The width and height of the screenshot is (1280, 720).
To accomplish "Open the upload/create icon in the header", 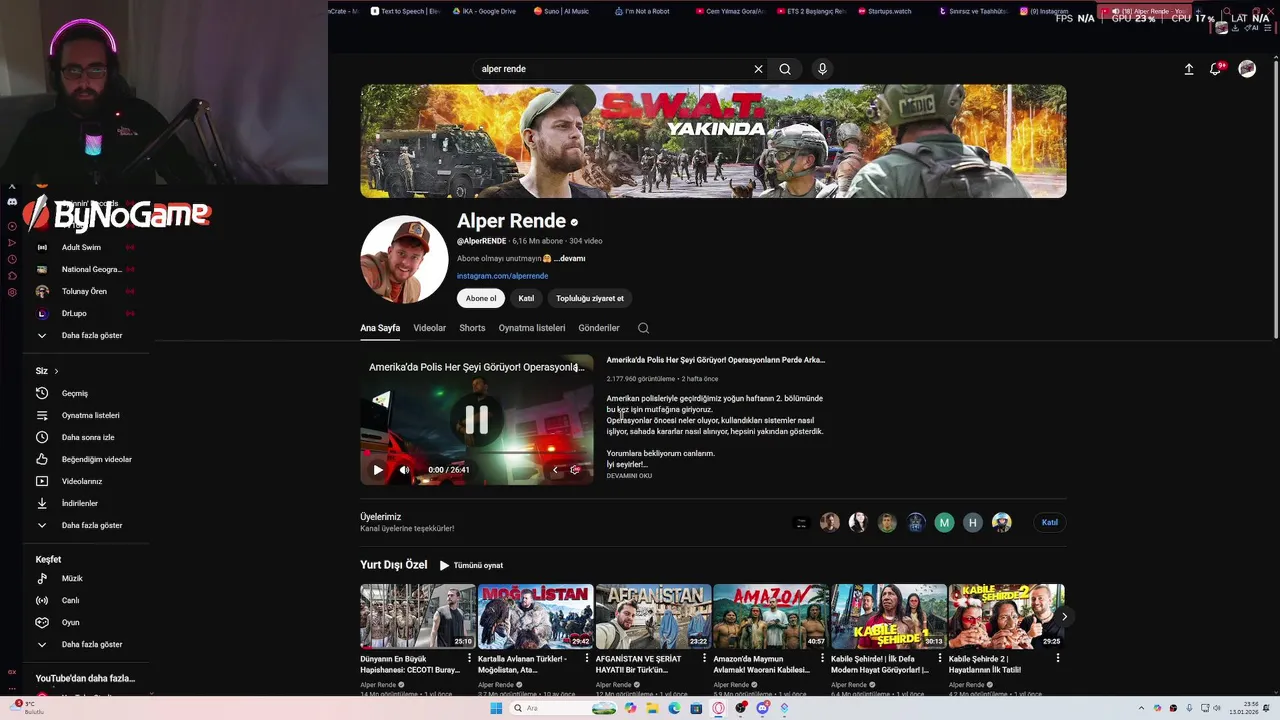I will 1189,69.
